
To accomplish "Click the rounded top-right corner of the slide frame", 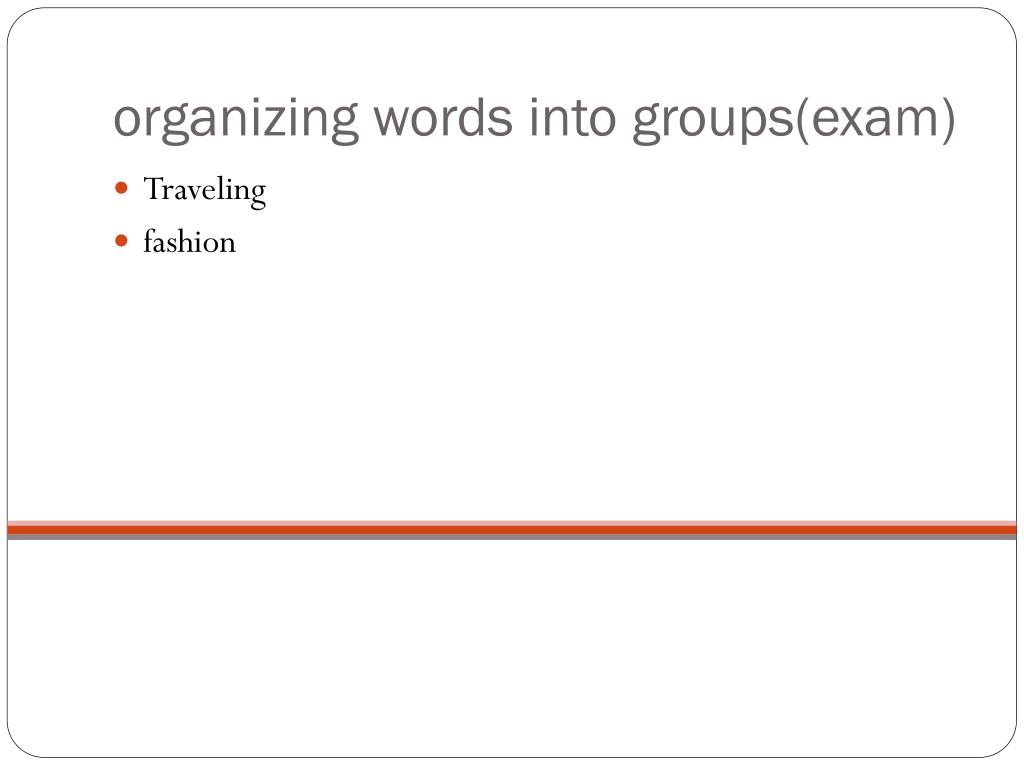I will 1006,19.
